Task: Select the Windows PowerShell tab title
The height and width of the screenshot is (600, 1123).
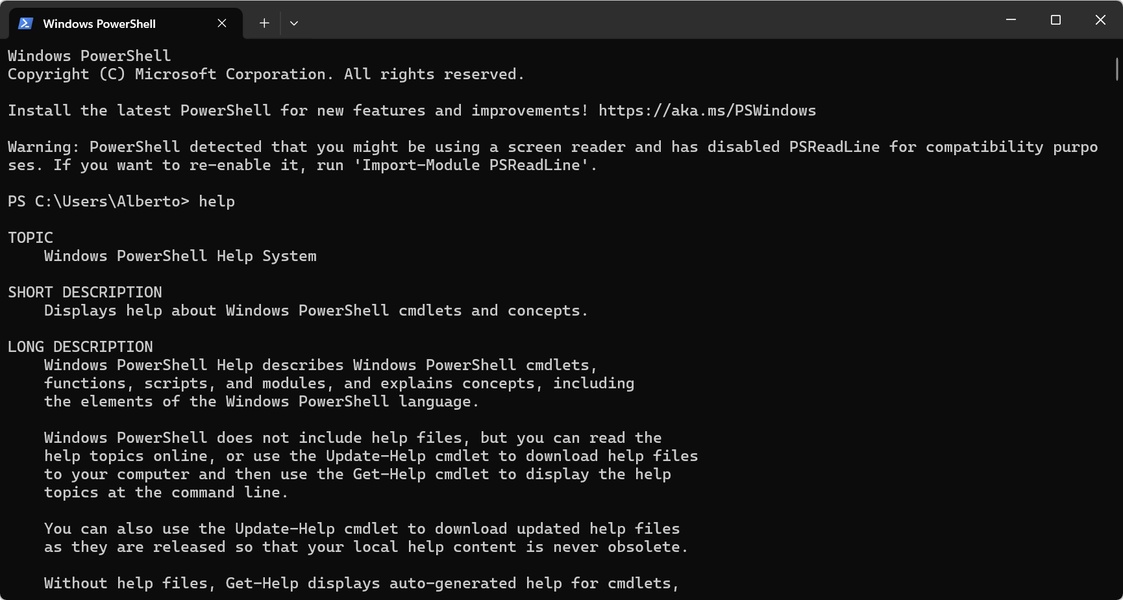Action: point(100,23)
